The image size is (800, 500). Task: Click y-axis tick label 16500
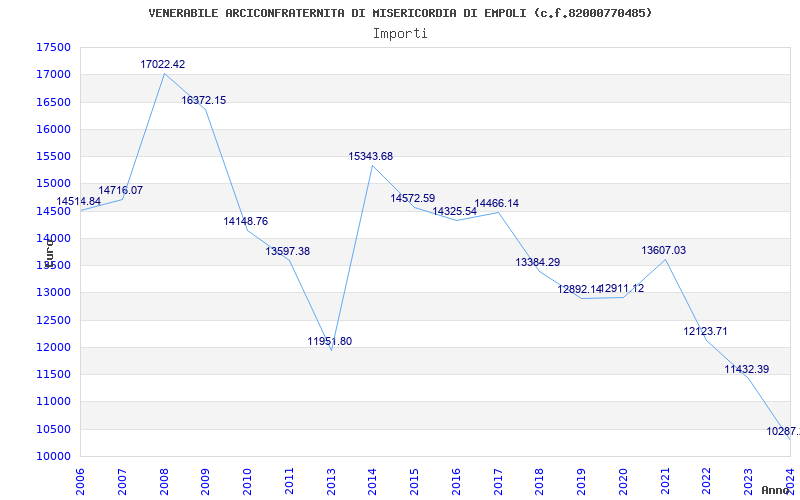tap(53, 102)
